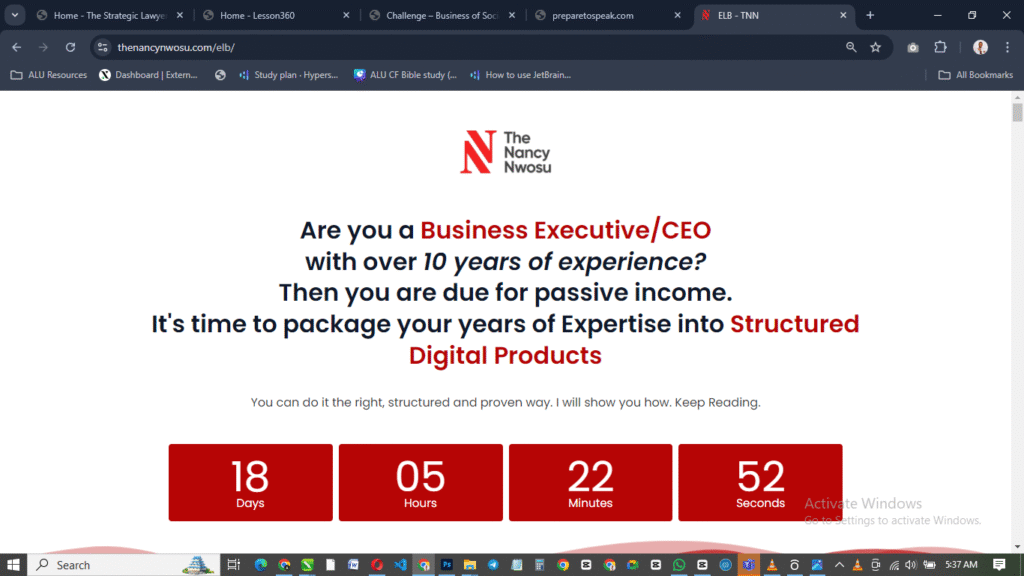The image size is (1024, 576).
Task: Go back to the previous page
Action: pyautogui.click(x=16, y=47)
